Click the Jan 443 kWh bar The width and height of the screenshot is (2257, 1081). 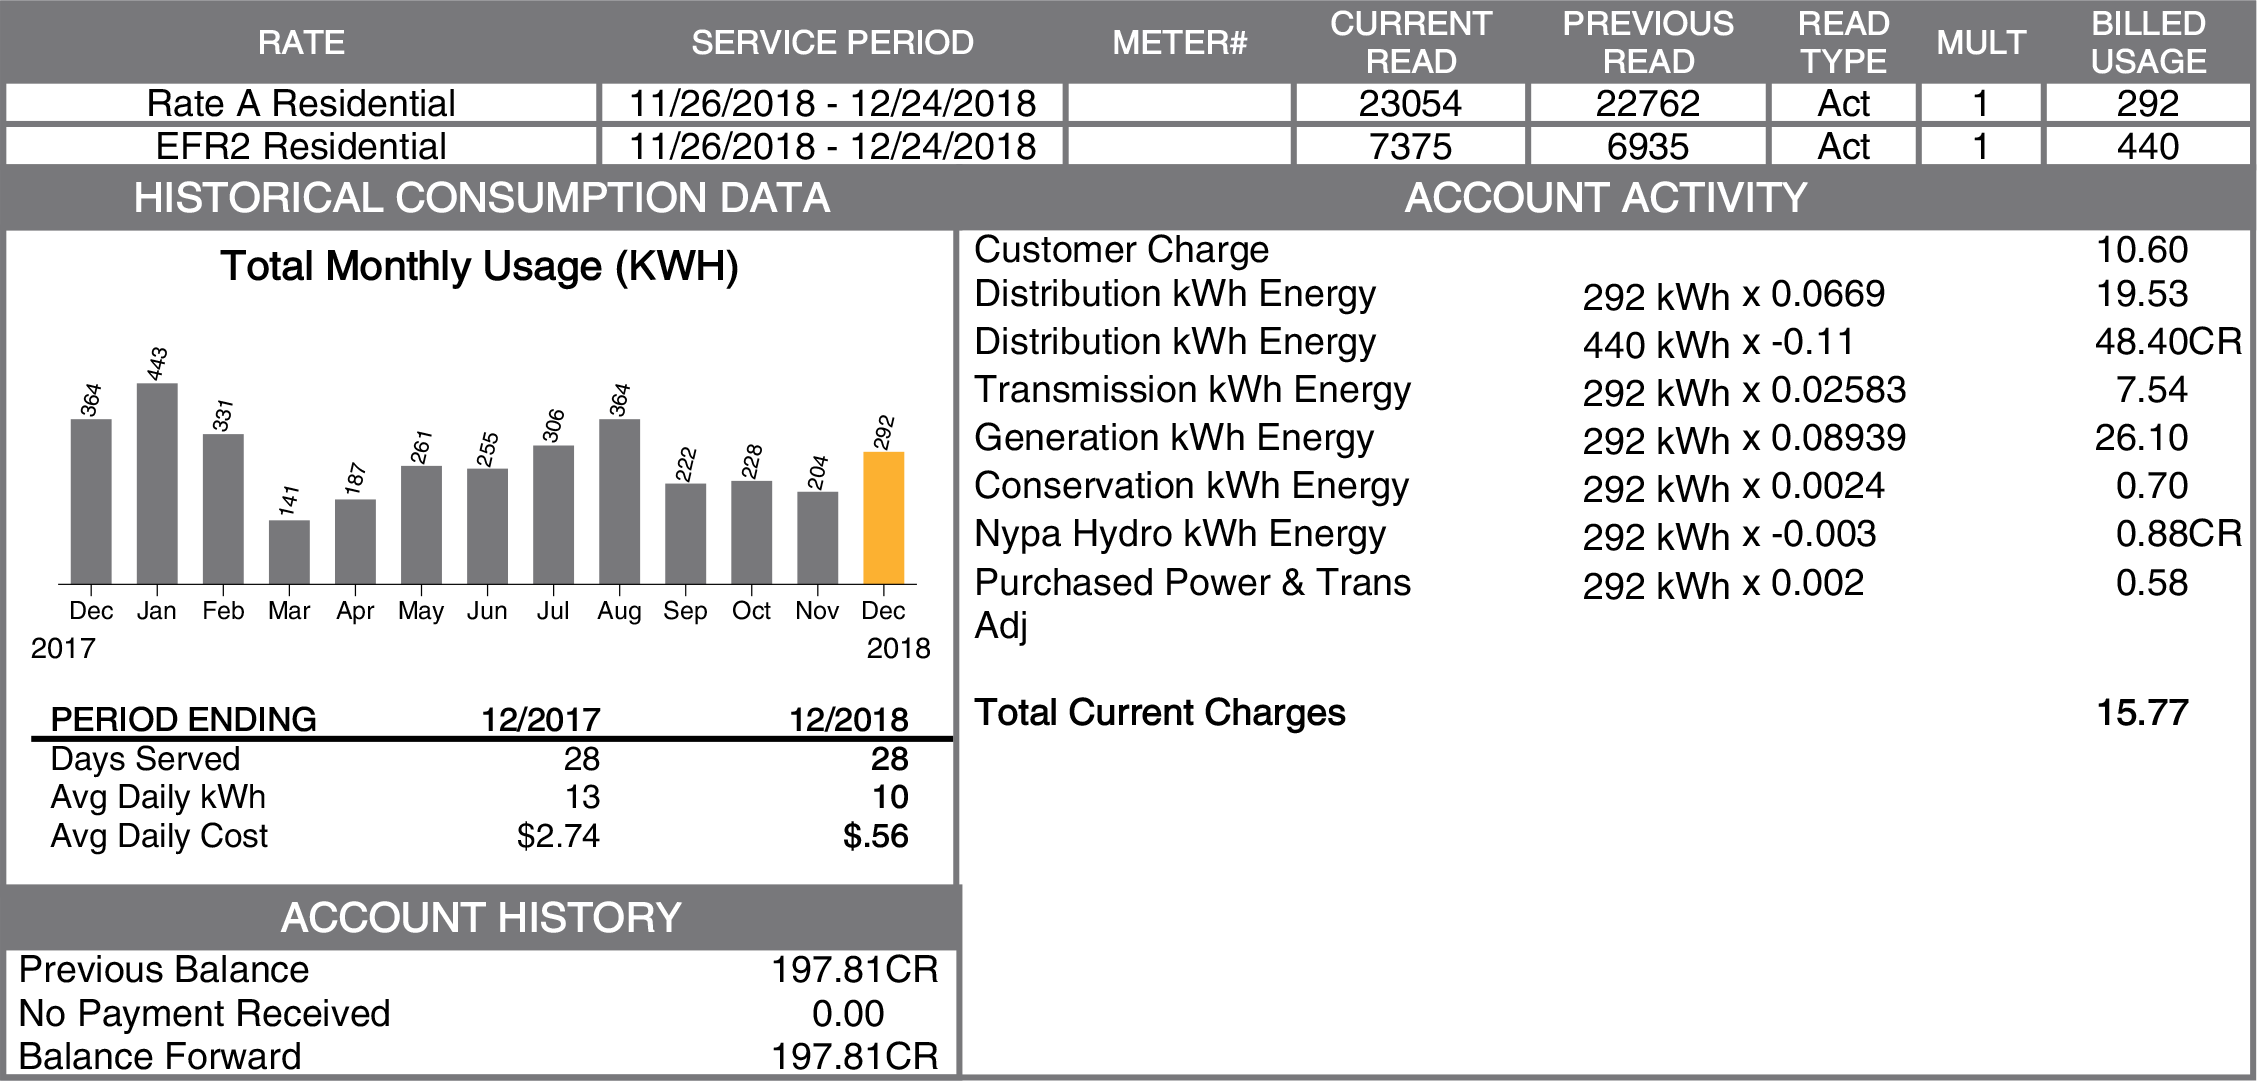(157, 484)
